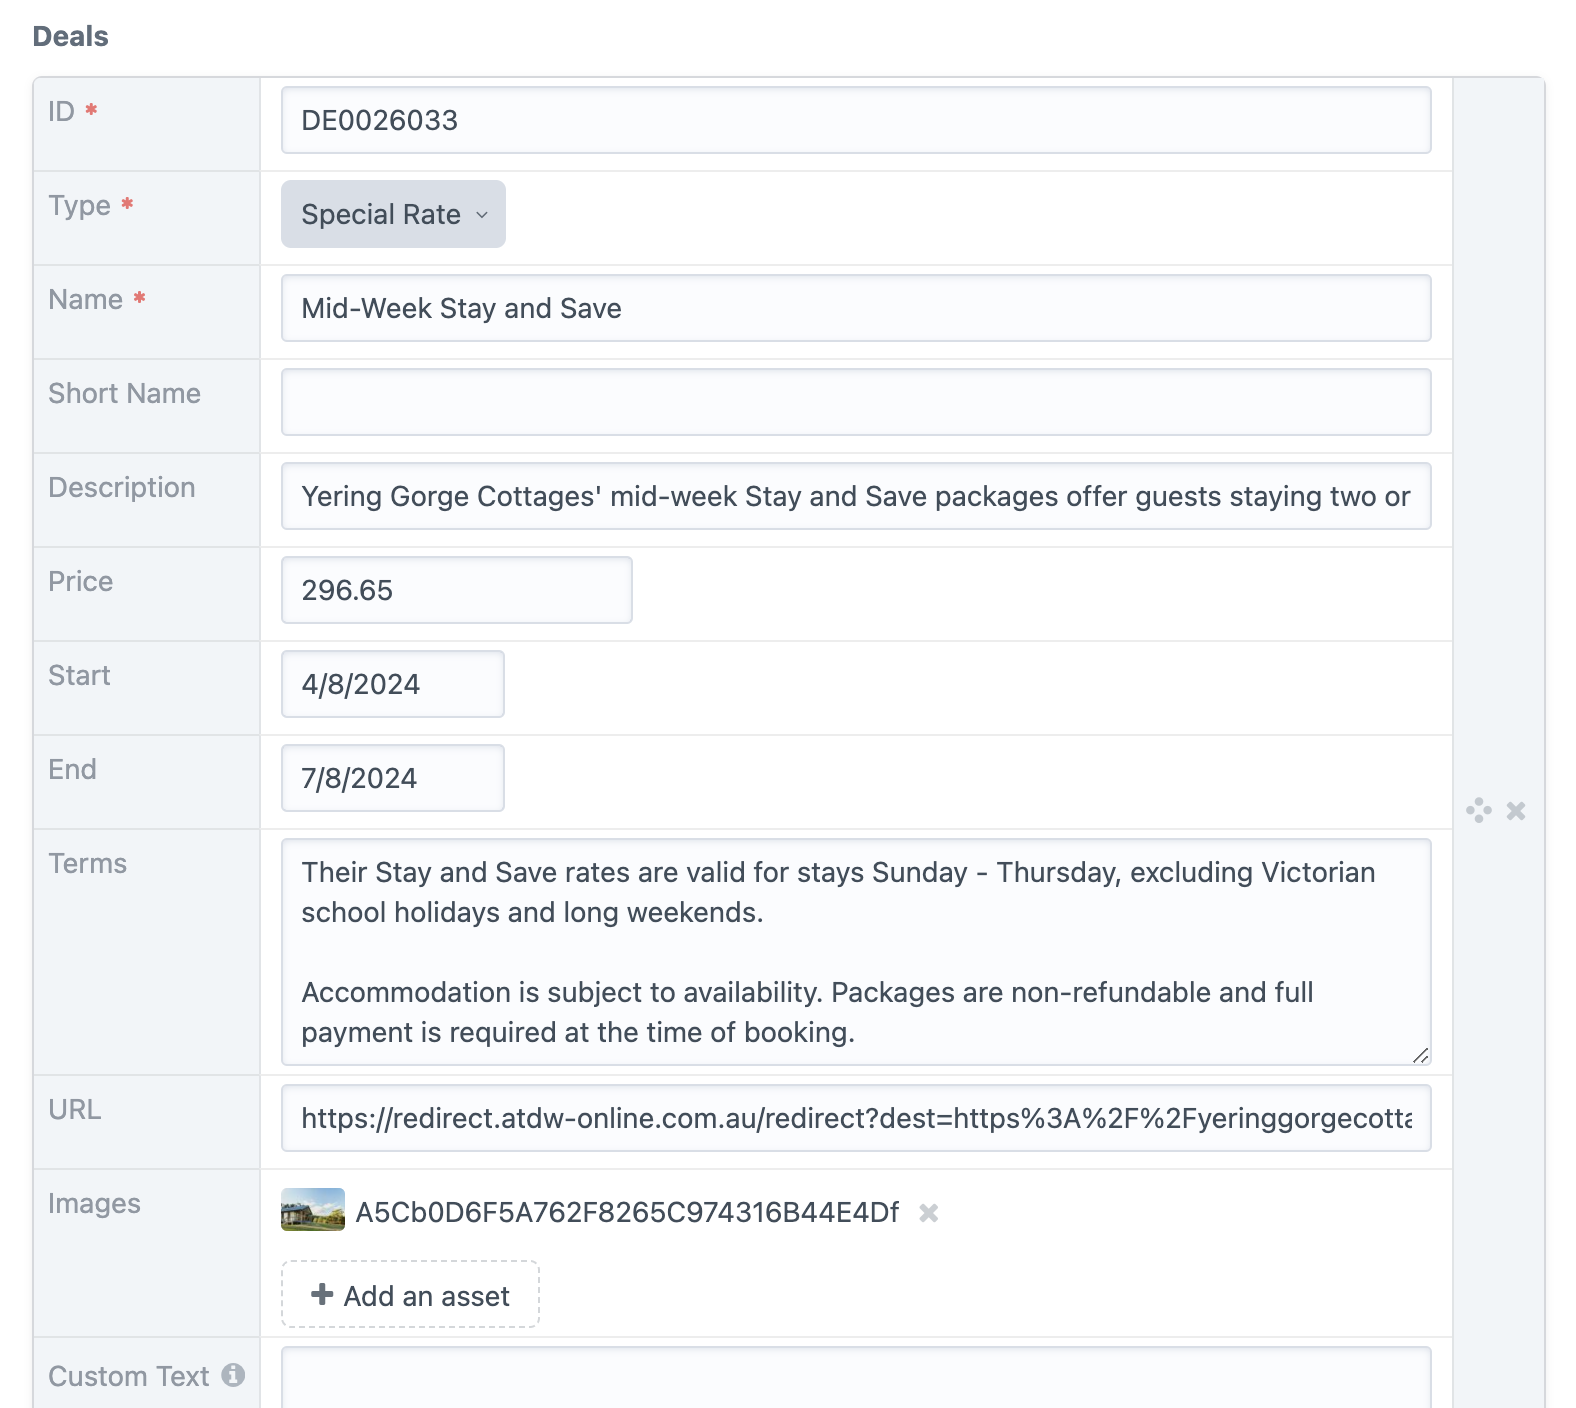1576x1408 pixels.
Task: Click the Price field 296.65
Action: click(x=456, y=590)
